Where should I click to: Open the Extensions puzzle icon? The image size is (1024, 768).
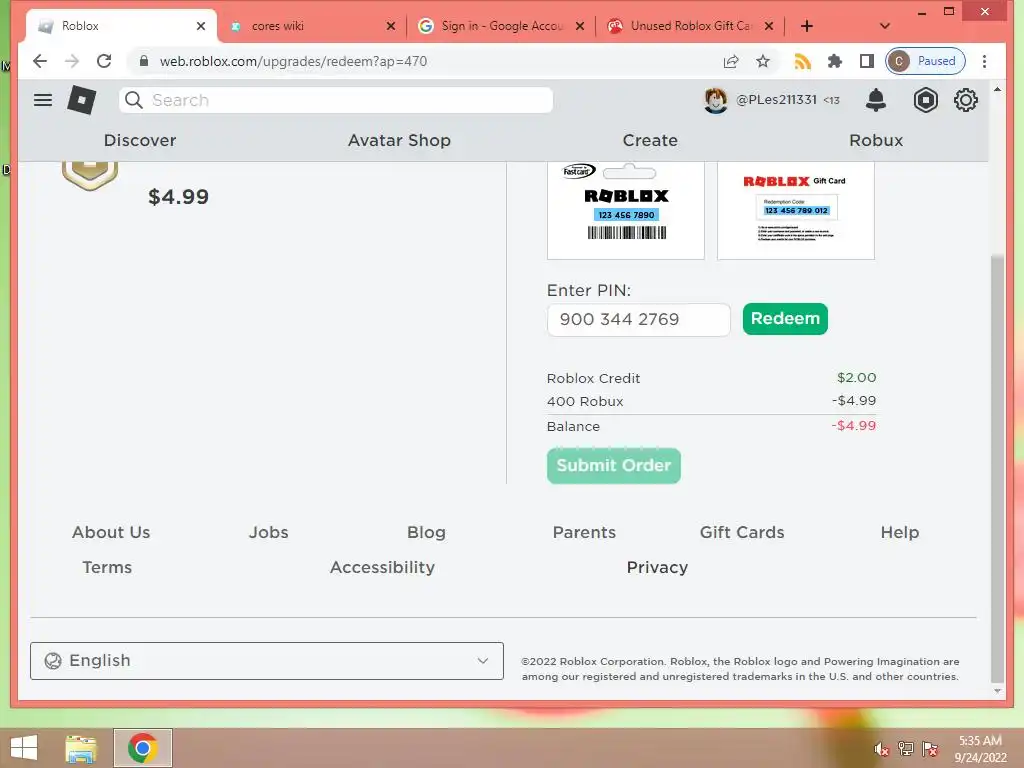(835, 61)
